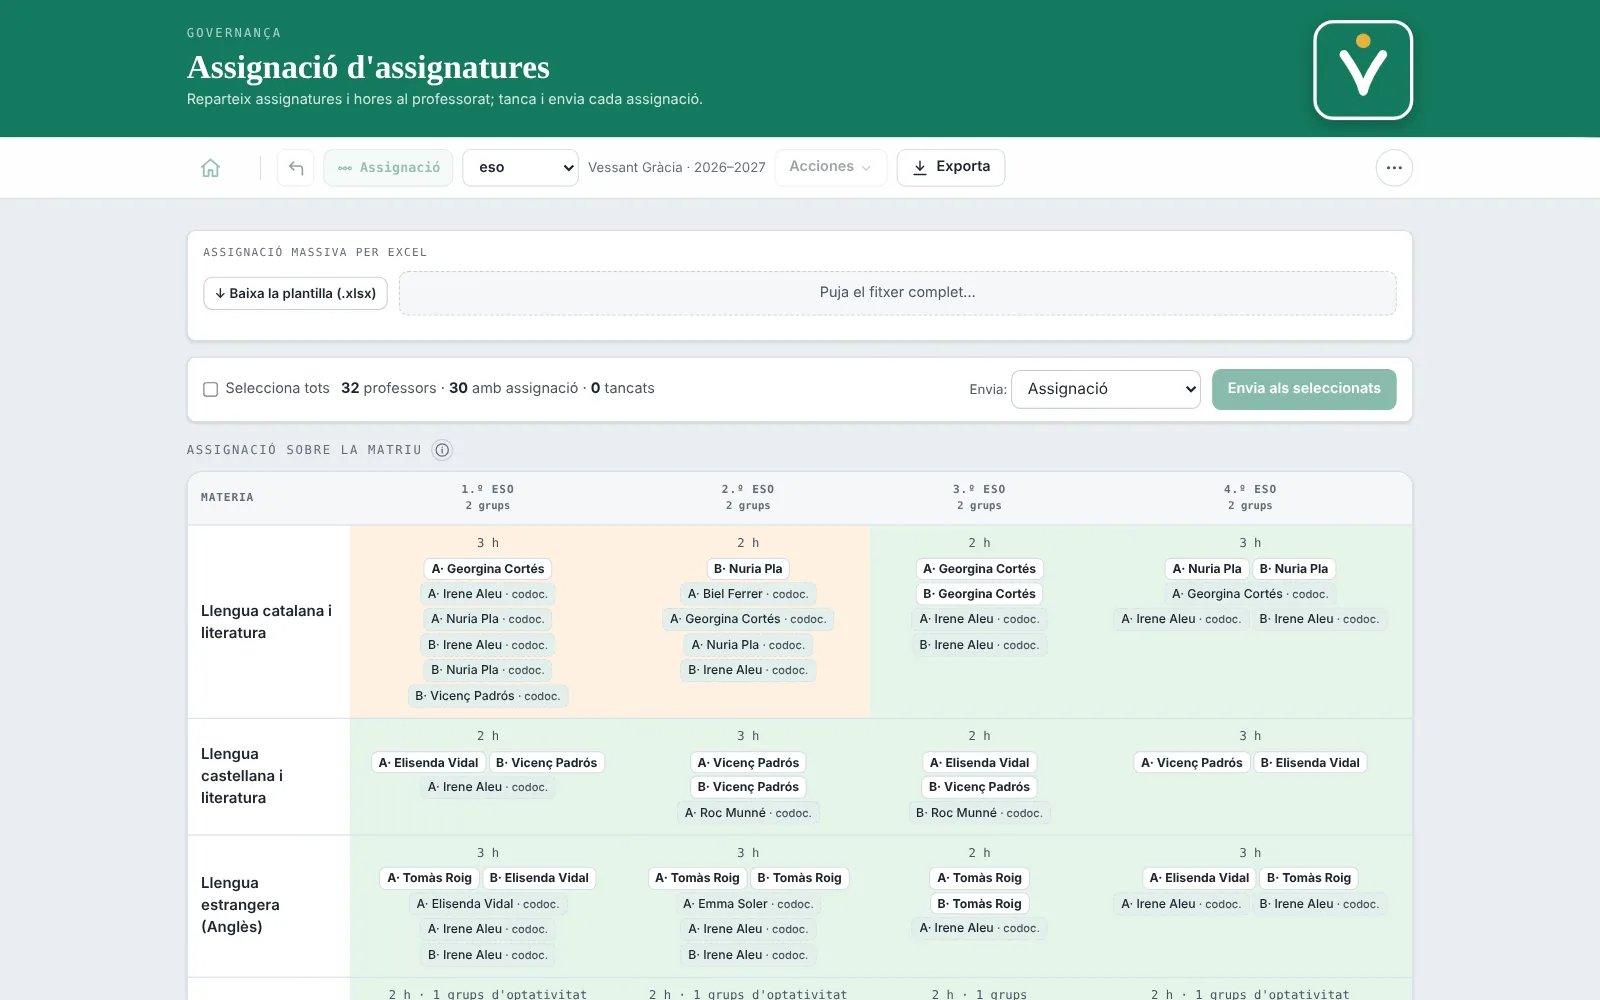This screenshot has width=1600, height=1000.
Task: Click the Llengua estrangera (Anglès) row label
Action: tap(240, 905)
